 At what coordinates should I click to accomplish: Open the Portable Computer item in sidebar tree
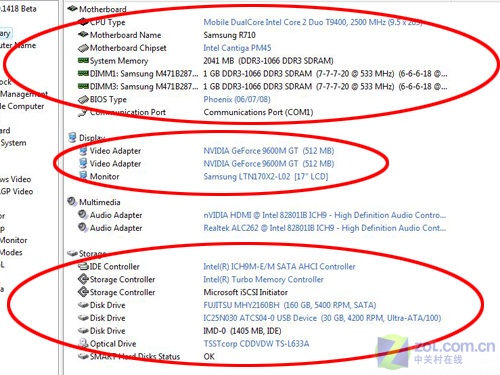[22, 106]
